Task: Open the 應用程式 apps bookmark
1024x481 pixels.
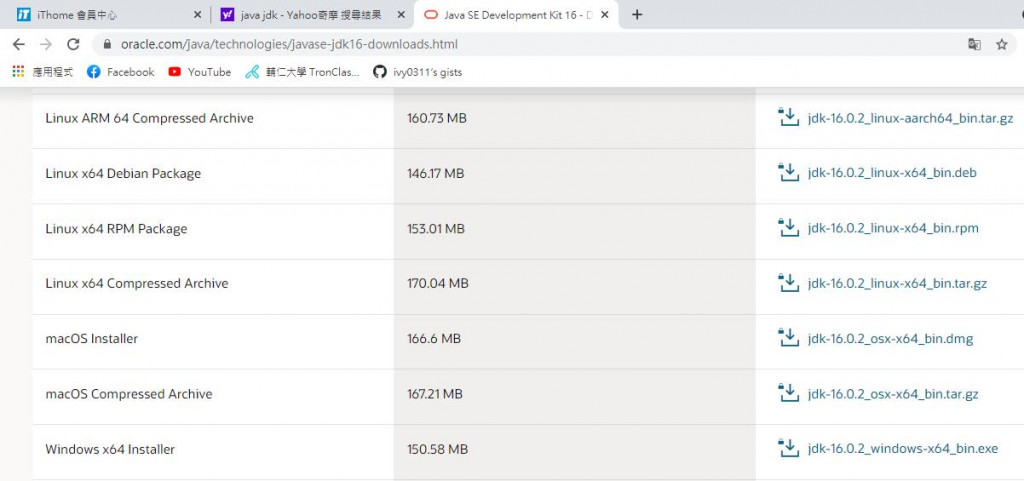Action: 43,72
